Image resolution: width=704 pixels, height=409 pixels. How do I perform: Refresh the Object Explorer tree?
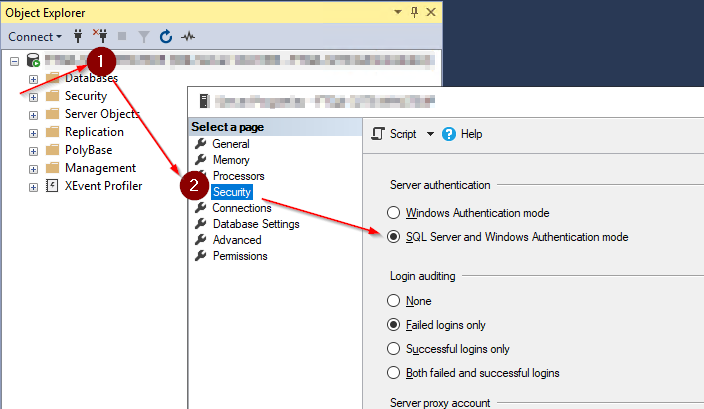click(x=166, y=36)
